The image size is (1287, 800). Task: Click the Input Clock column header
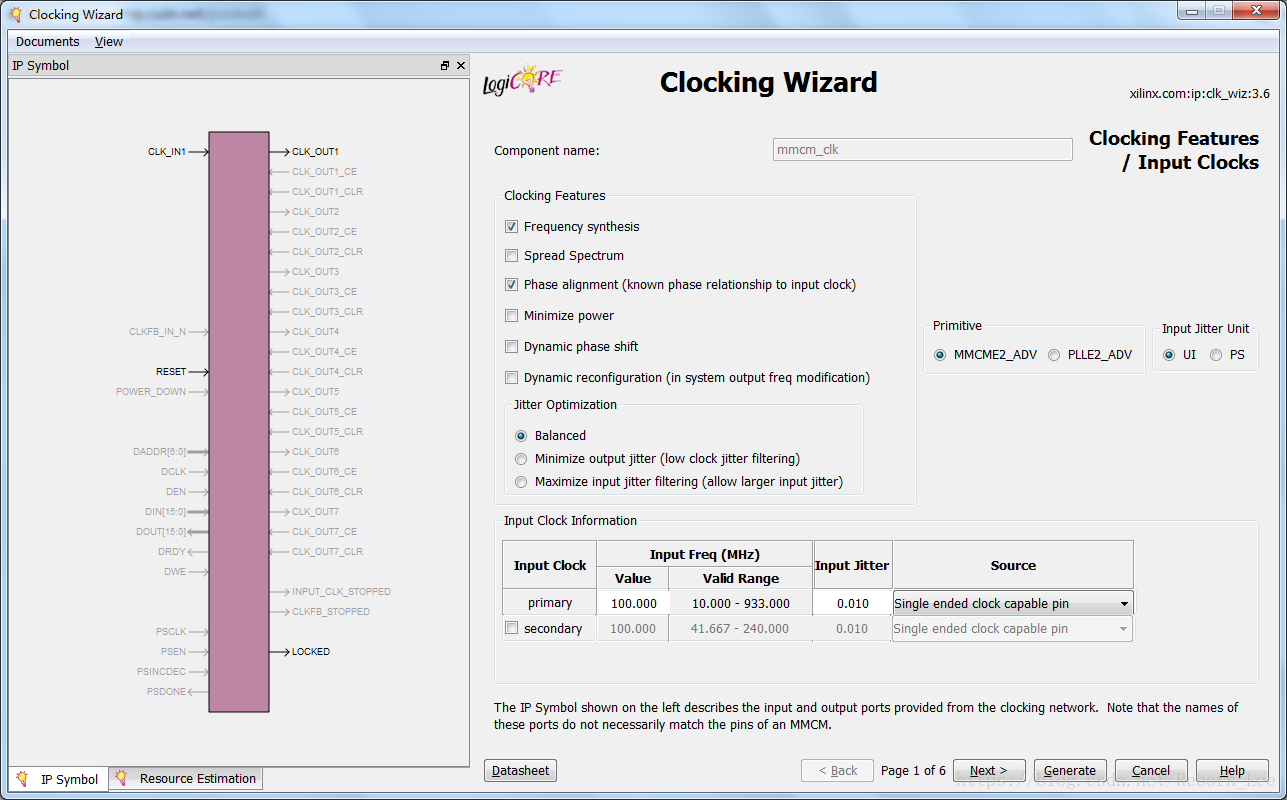(550, 566)
